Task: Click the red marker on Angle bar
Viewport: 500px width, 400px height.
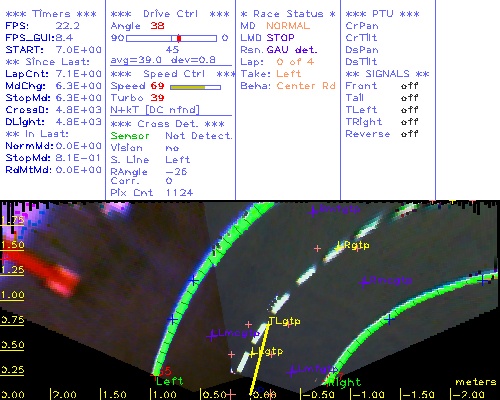Action: pyautogui.click(x=179, y=38)
